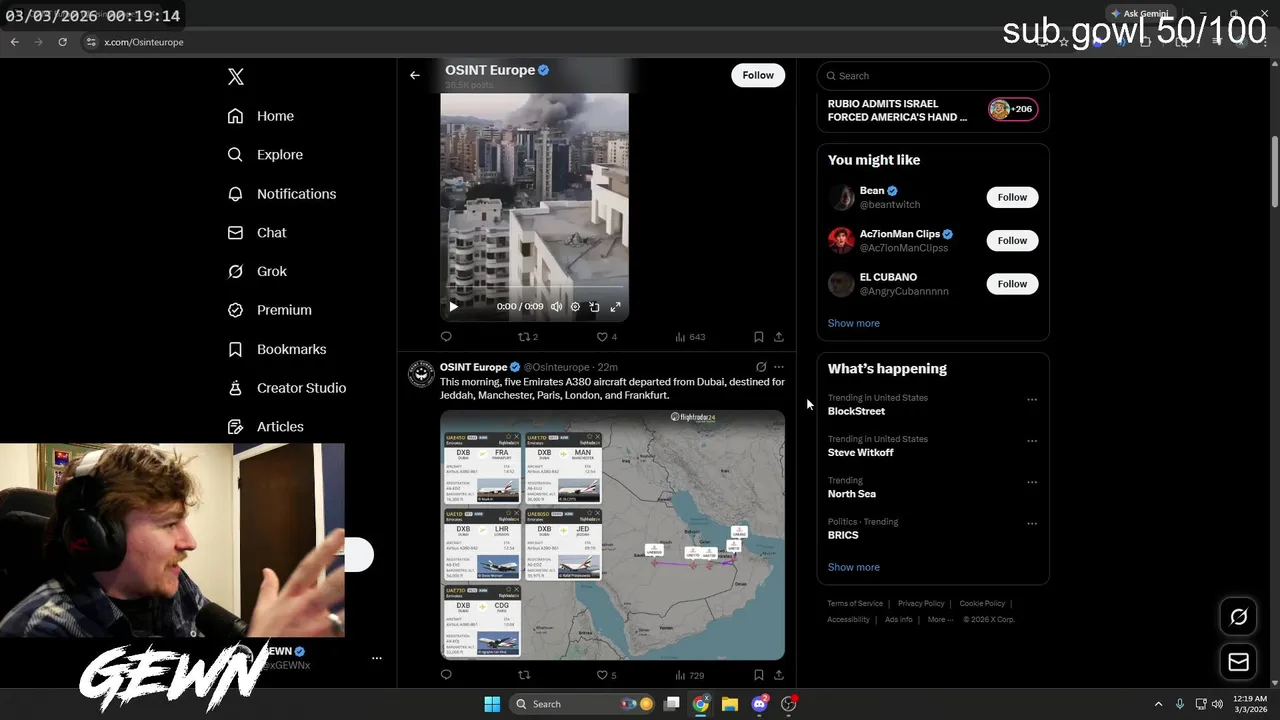Open options for the BRICS trend
The width and height of the screenshot is (1280, 720).
1032,523
